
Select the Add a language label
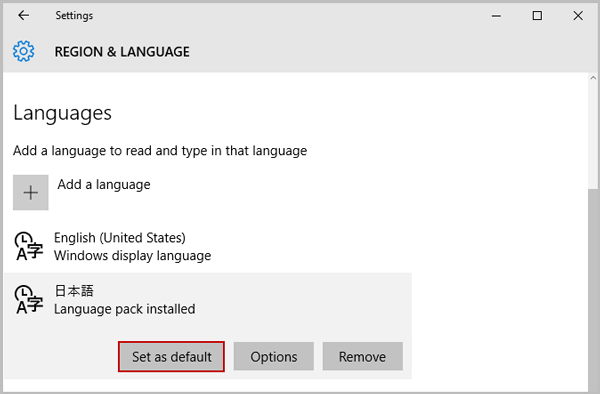click(x=104, y=184)
